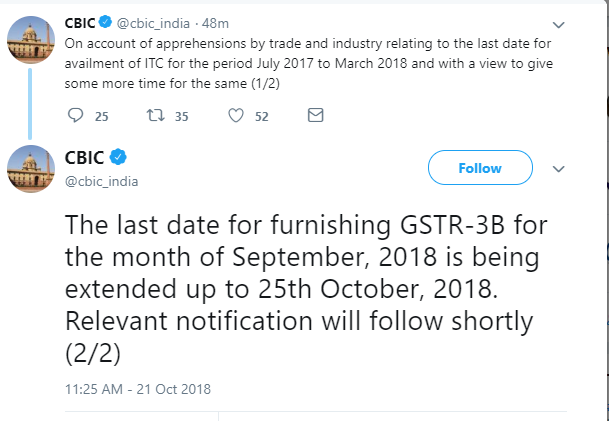Click the reply speech bubble icon
Screen dimensions: 609x421
[x=75, y=115]
